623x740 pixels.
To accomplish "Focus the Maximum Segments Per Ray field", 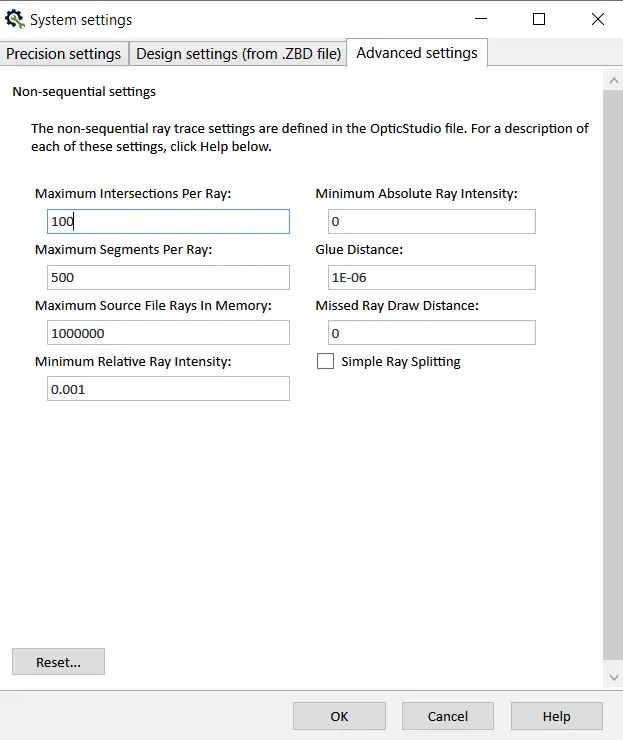I will coord(168,277).
